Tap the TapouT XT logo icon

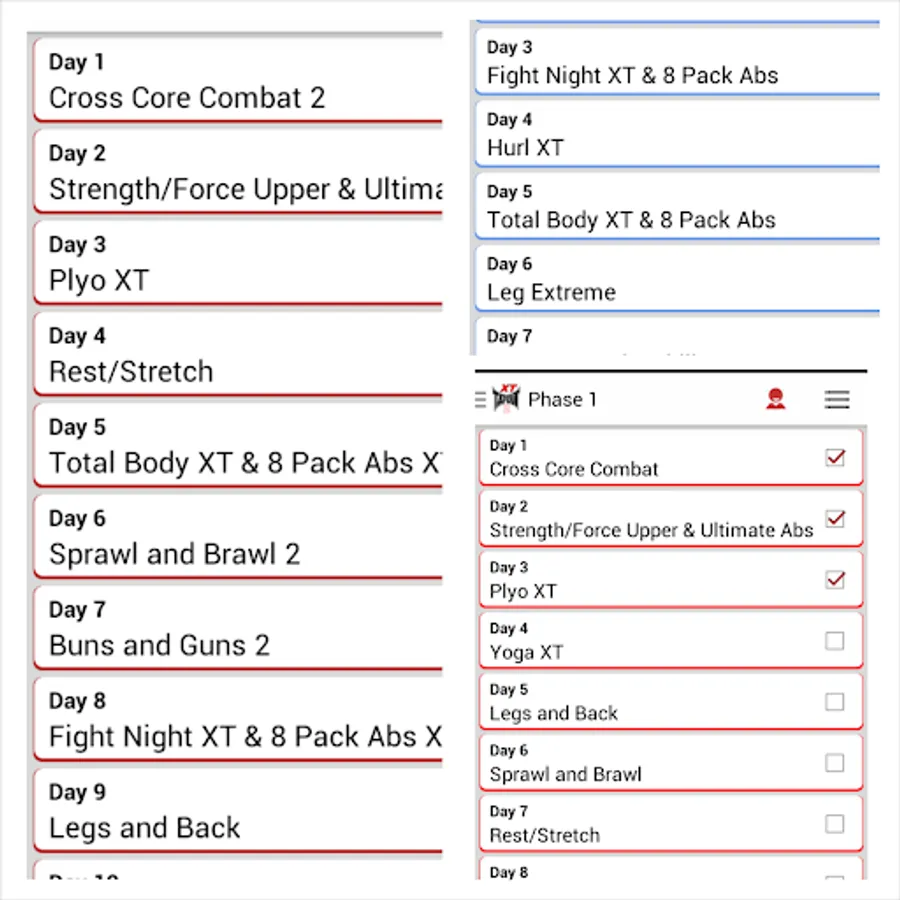pos(507,399)
